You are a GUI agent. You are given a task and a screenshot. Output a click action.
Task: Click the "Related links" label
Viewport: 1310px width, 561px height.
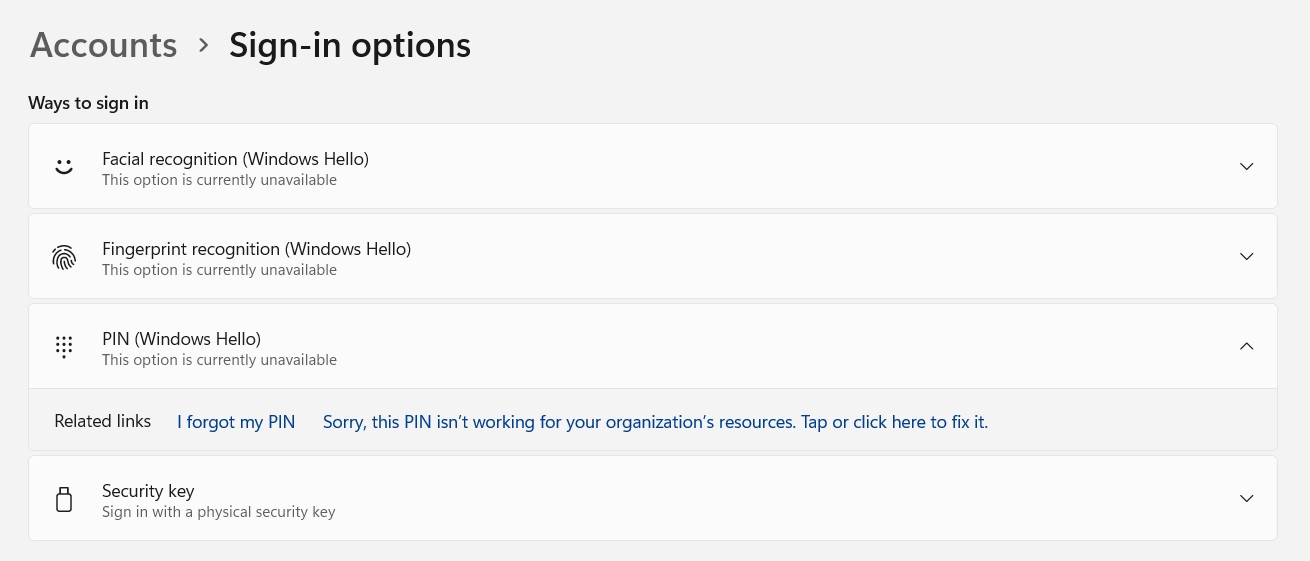[103, 421]
